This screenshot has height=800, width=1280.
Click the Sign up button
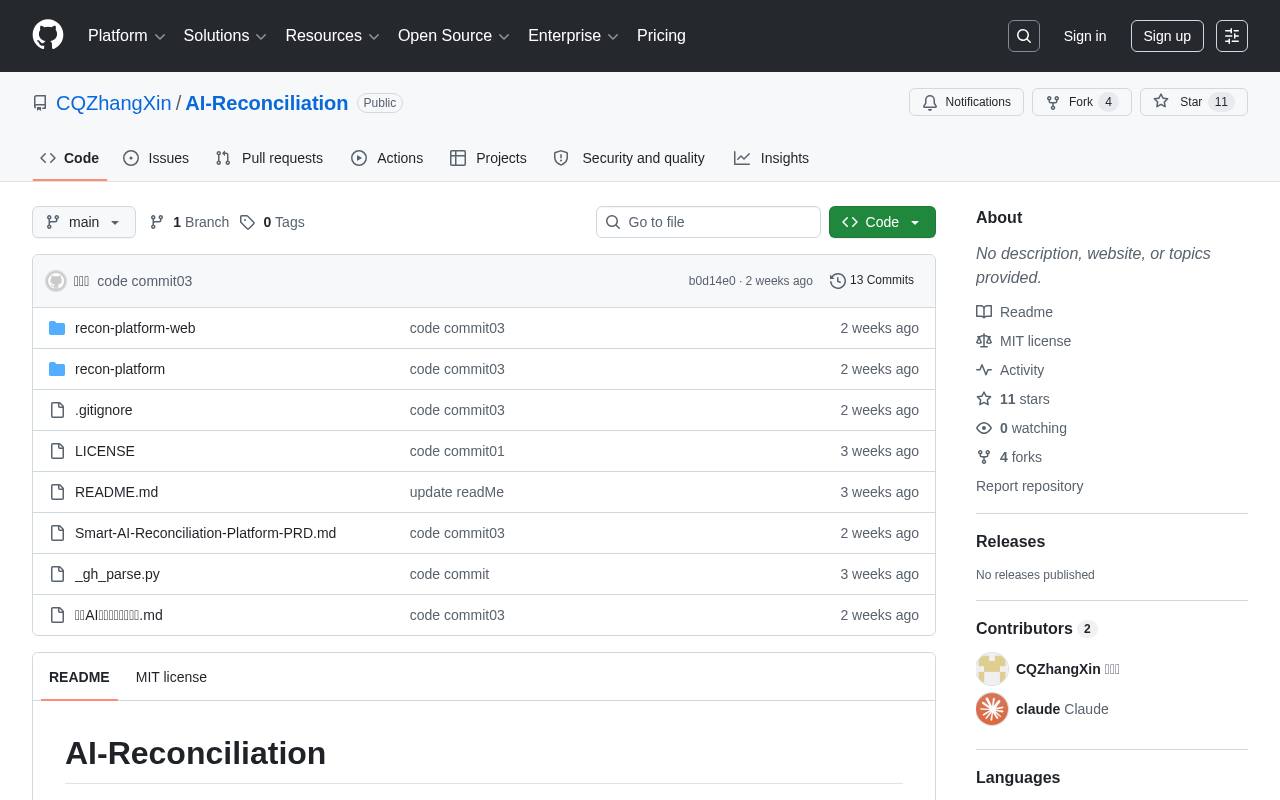point(1167,36)
